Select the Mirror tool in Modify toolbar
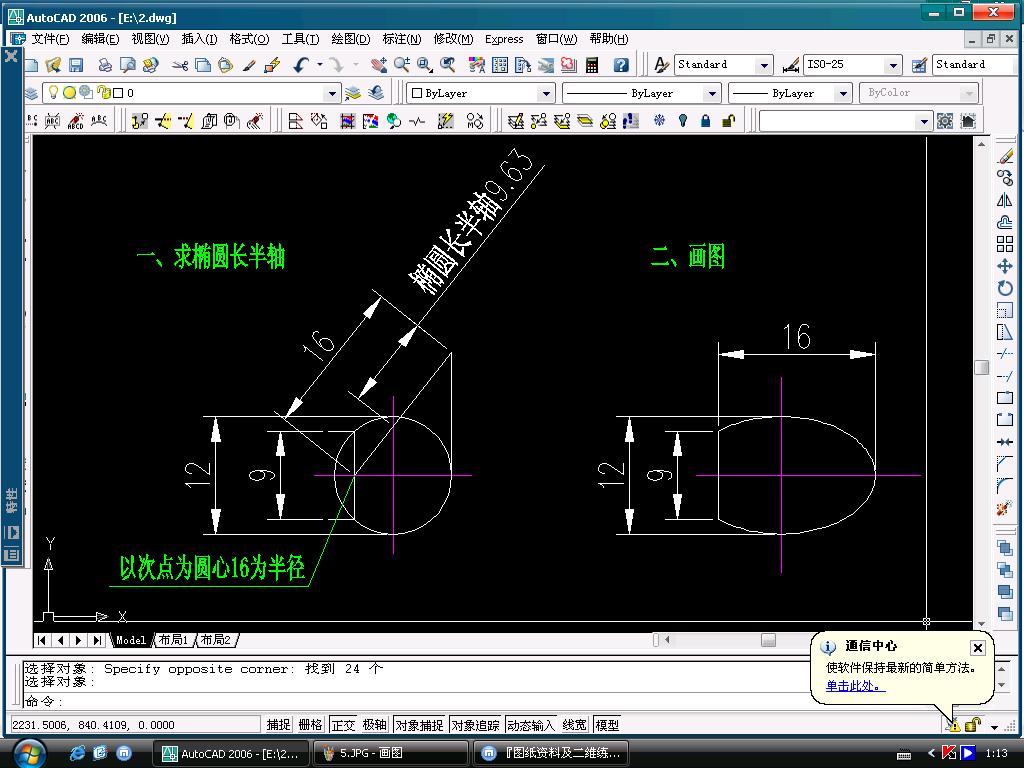Screen dimensions: 1024x768 click(1005, 200)
